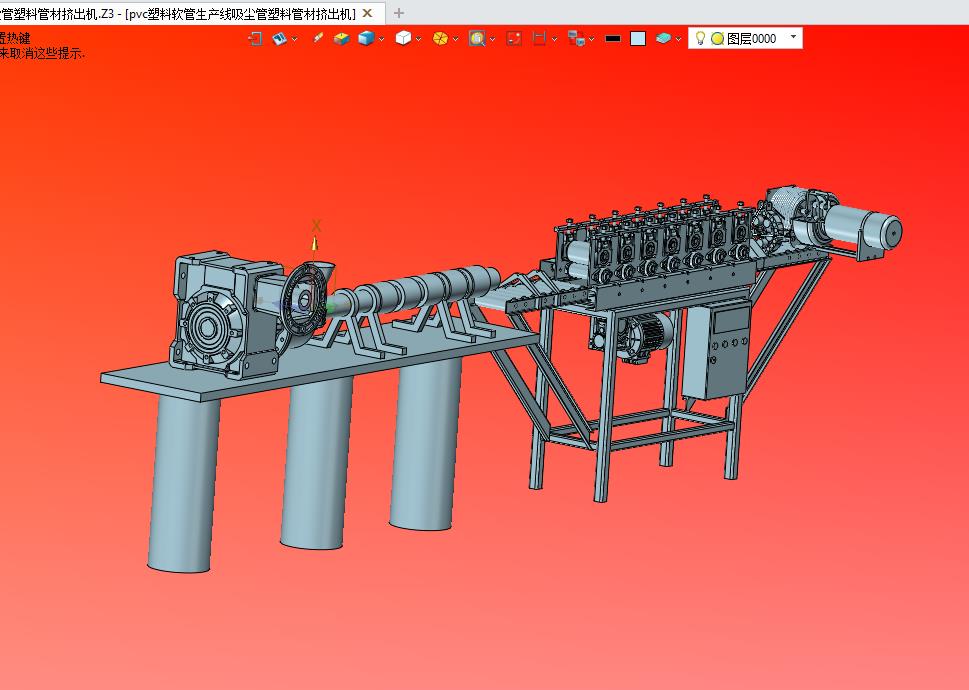
Task: Click the white cube view icon
Action: coord(403,38)
